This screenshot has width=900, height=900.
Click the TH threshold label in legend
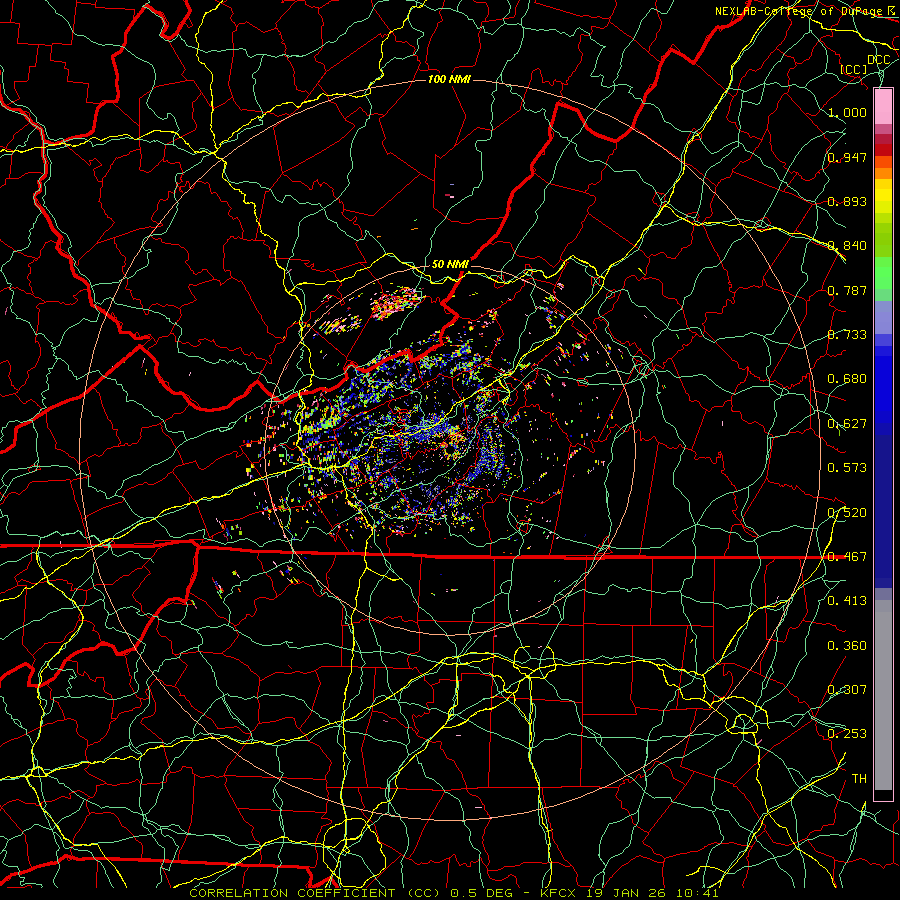tap(859, 779)
